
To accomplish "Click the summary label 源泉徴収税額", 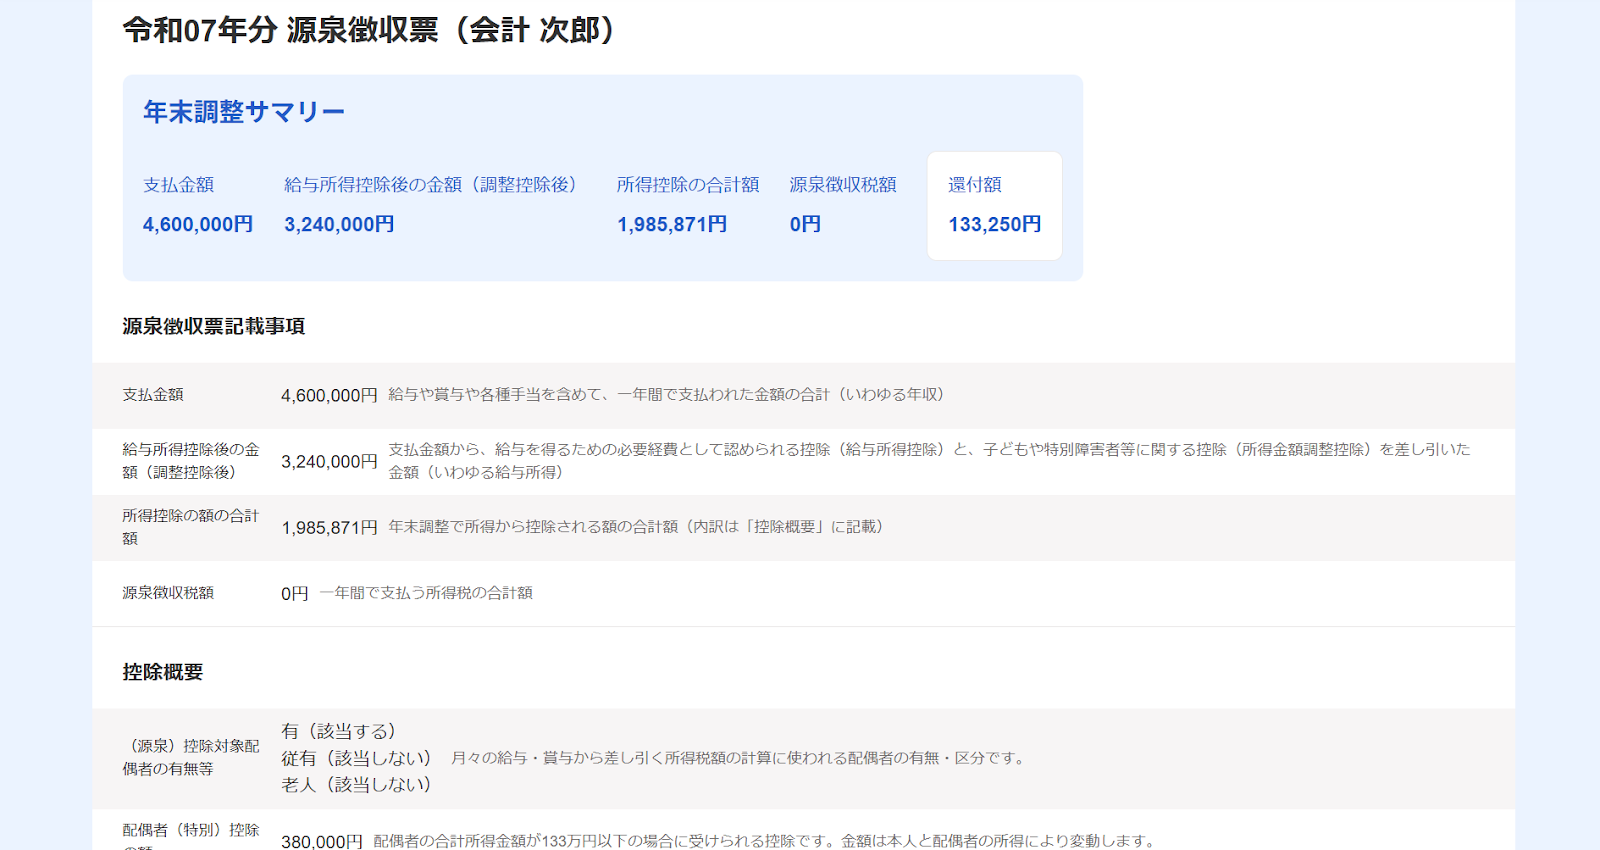I will (843, 185).
